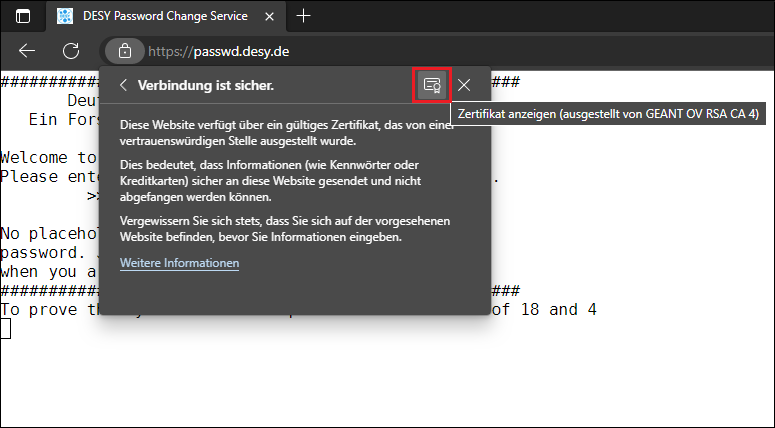
Task: Reload the current page
Action: tap(71, 51)
